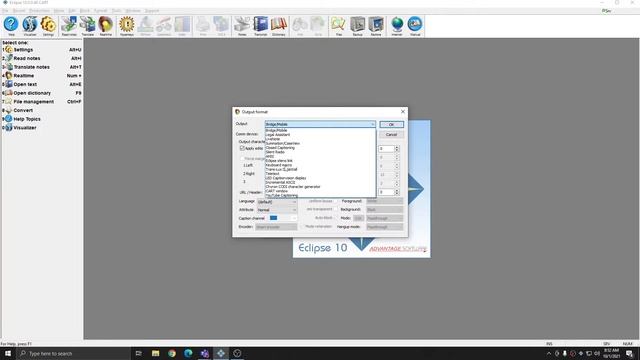
Task: Select Settings in the left sidebar list
Action: pyautogui.click(x=42, y=50)
